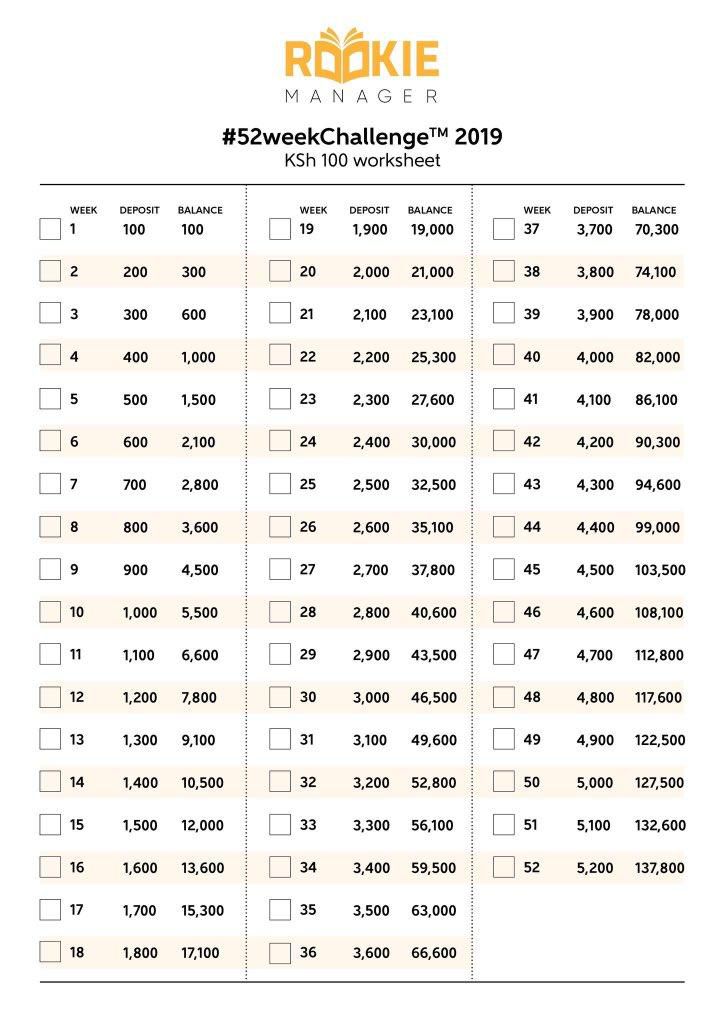Mark week 30 checkbox done
The height and width of the screenshot is (1024, 725).
(280, 697)
